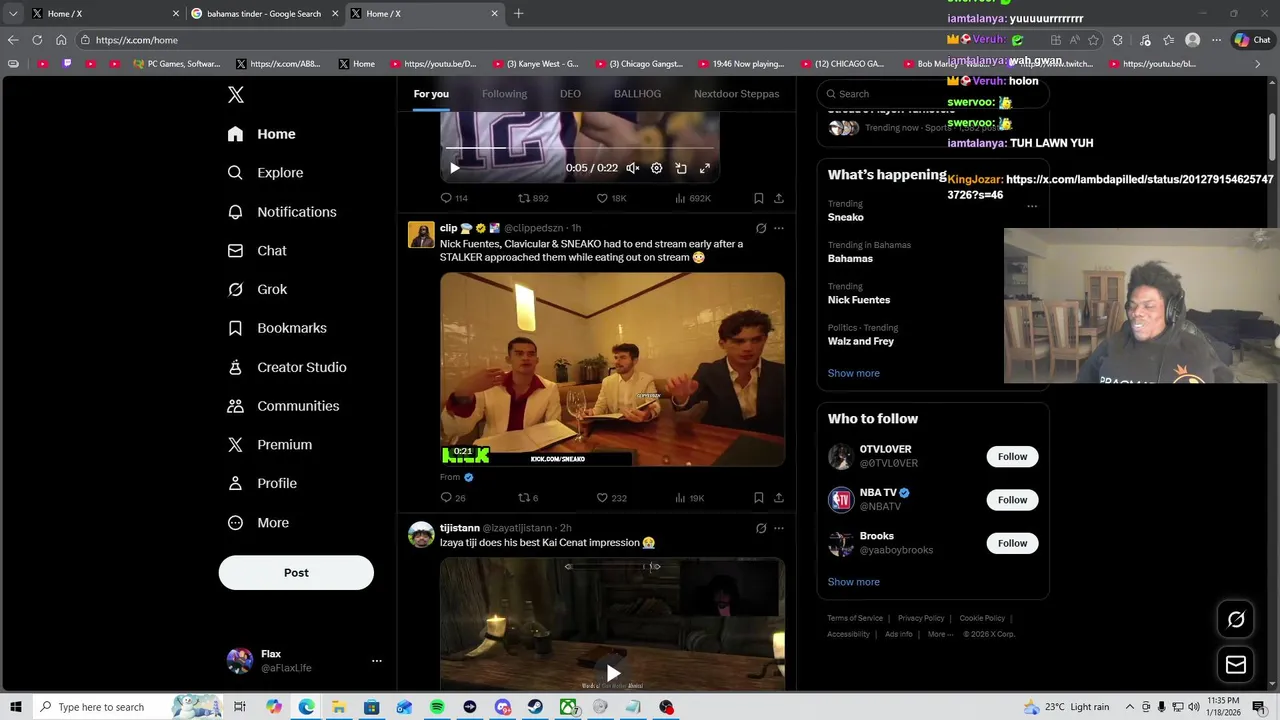Image resolution: width=1280 pixels, height=720 pixels.
Task: Reply to the post with 114 comments
Action: click(454, 198)
